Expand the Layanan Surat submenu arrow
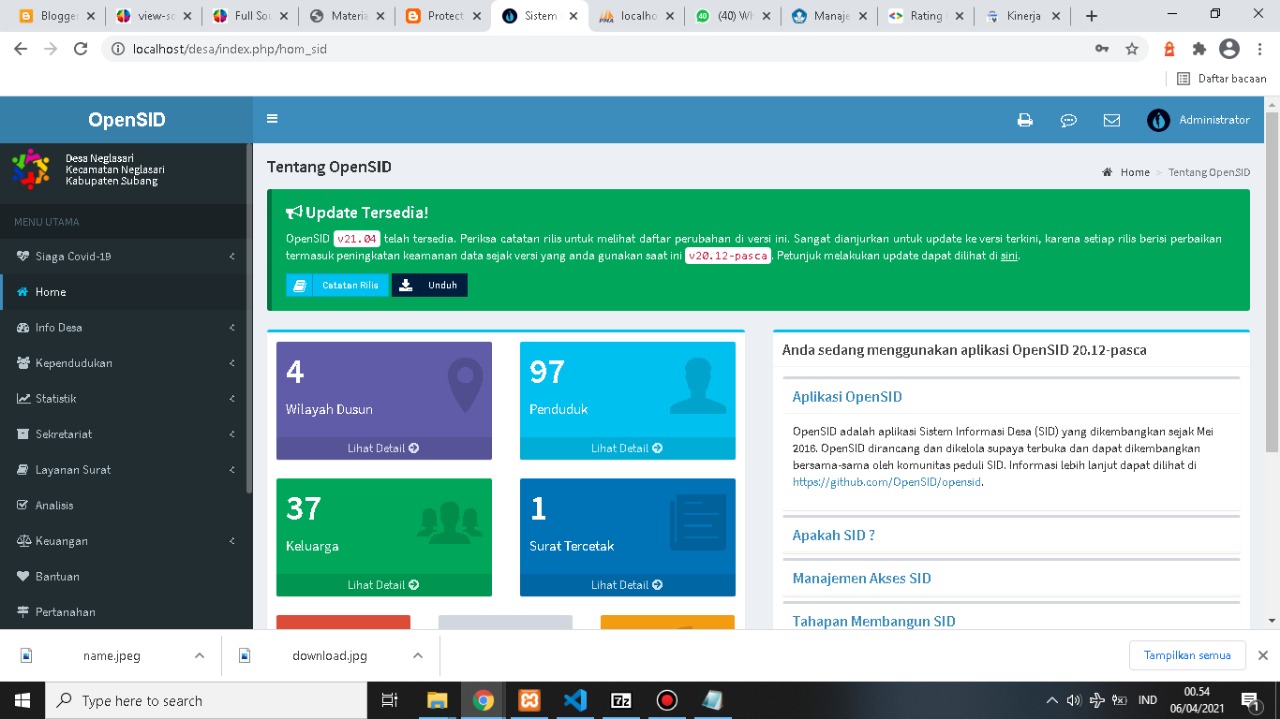 [x=232, y=469]
